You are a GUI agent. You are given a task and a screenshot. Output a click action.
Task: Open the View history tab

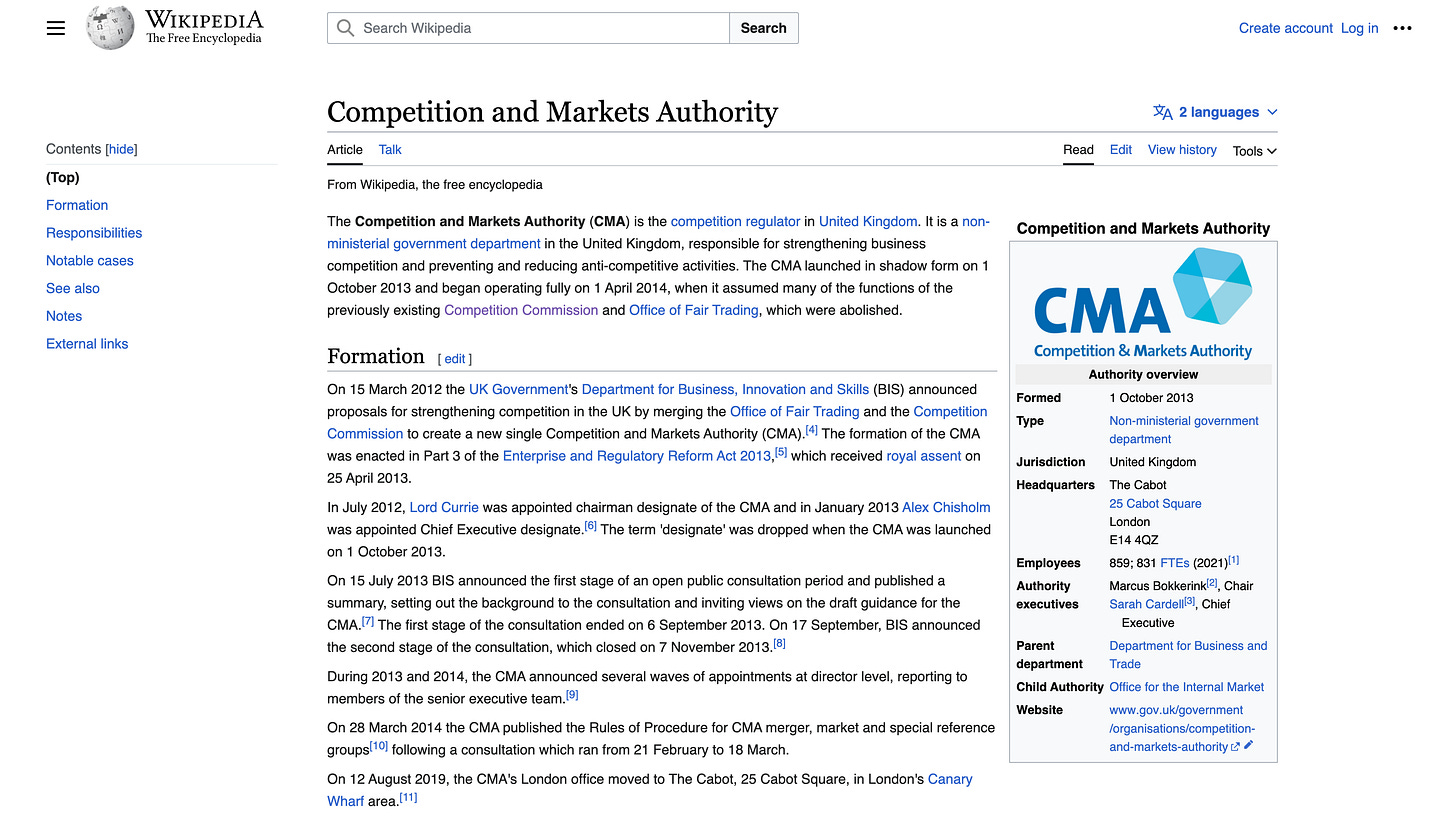click(x=1182, y=150)
